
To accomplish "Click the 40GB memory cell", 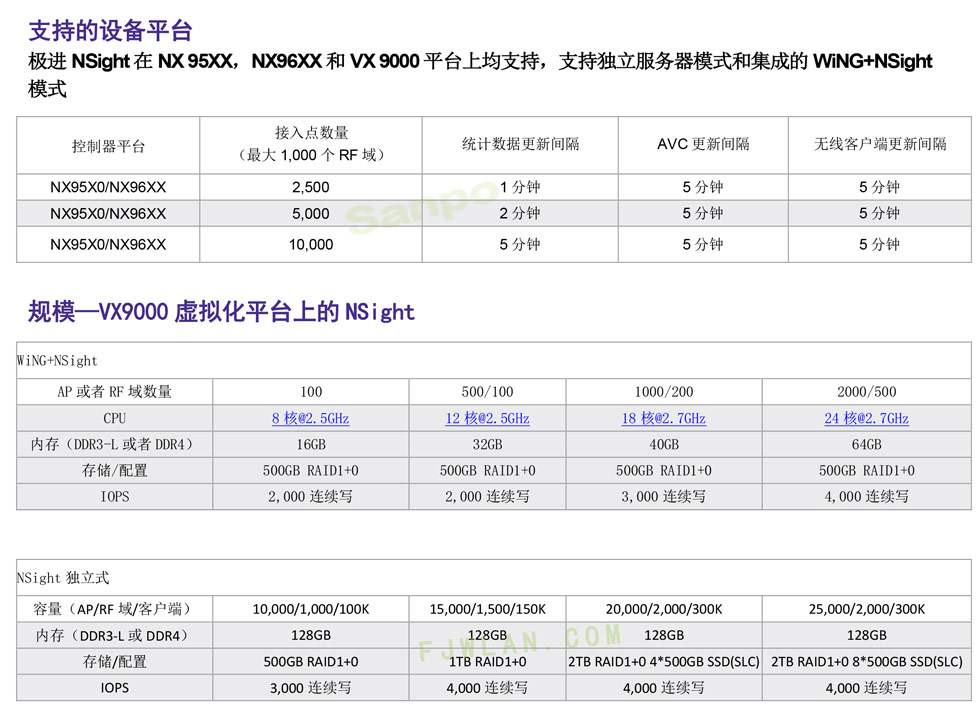I will tap(664, 444).
